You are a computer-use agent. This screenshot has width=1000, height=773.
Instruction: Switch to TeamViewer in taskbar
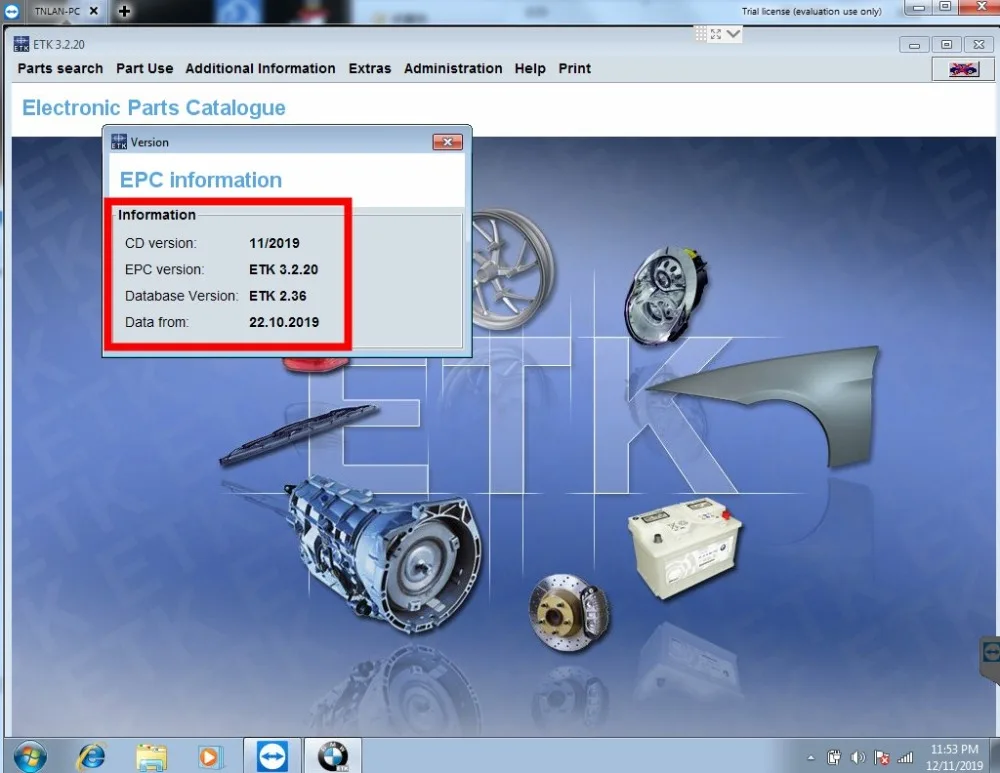pyautogui.click(x=272, y=756)
